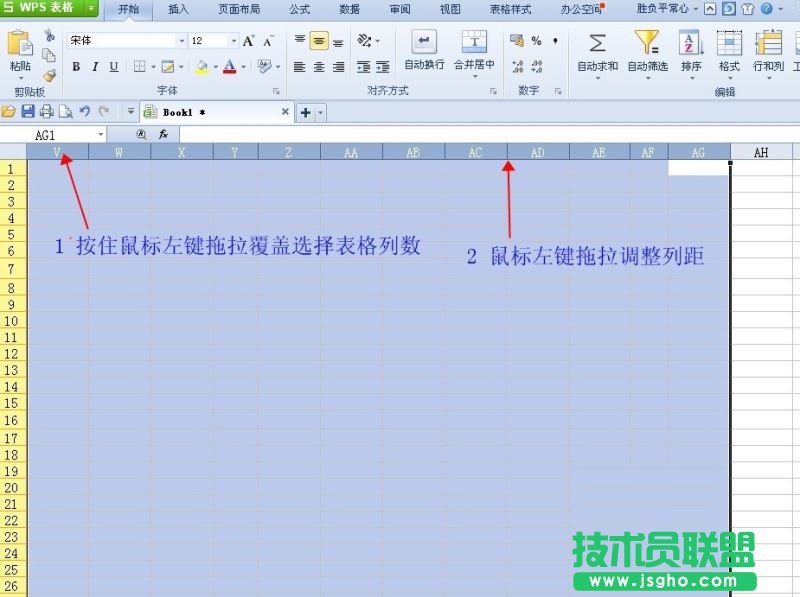800x597 pixels.
Task: Click the Save floppy disk icon
Action: coord(28,111)
